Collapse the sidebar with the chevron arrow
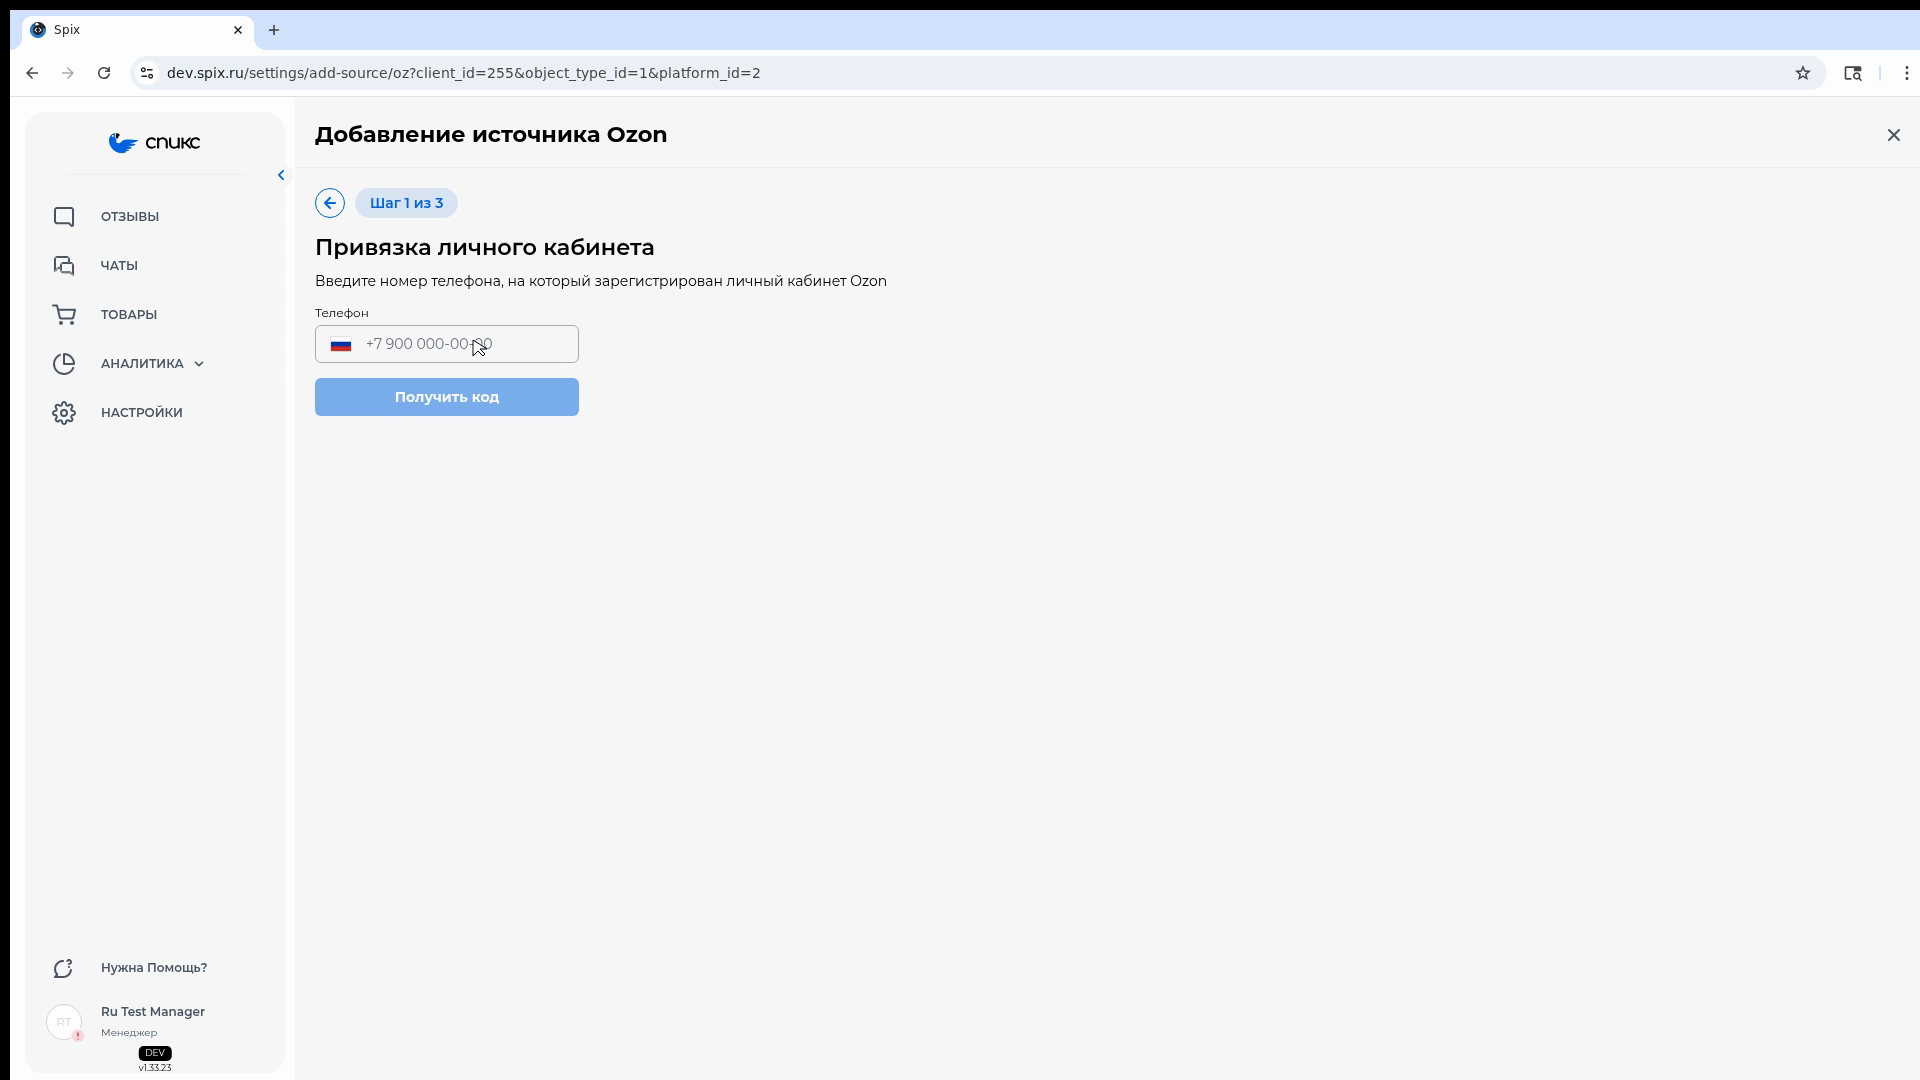Image resolution: width=1920 pixels, height=1080 pixels. click(281, 175)
